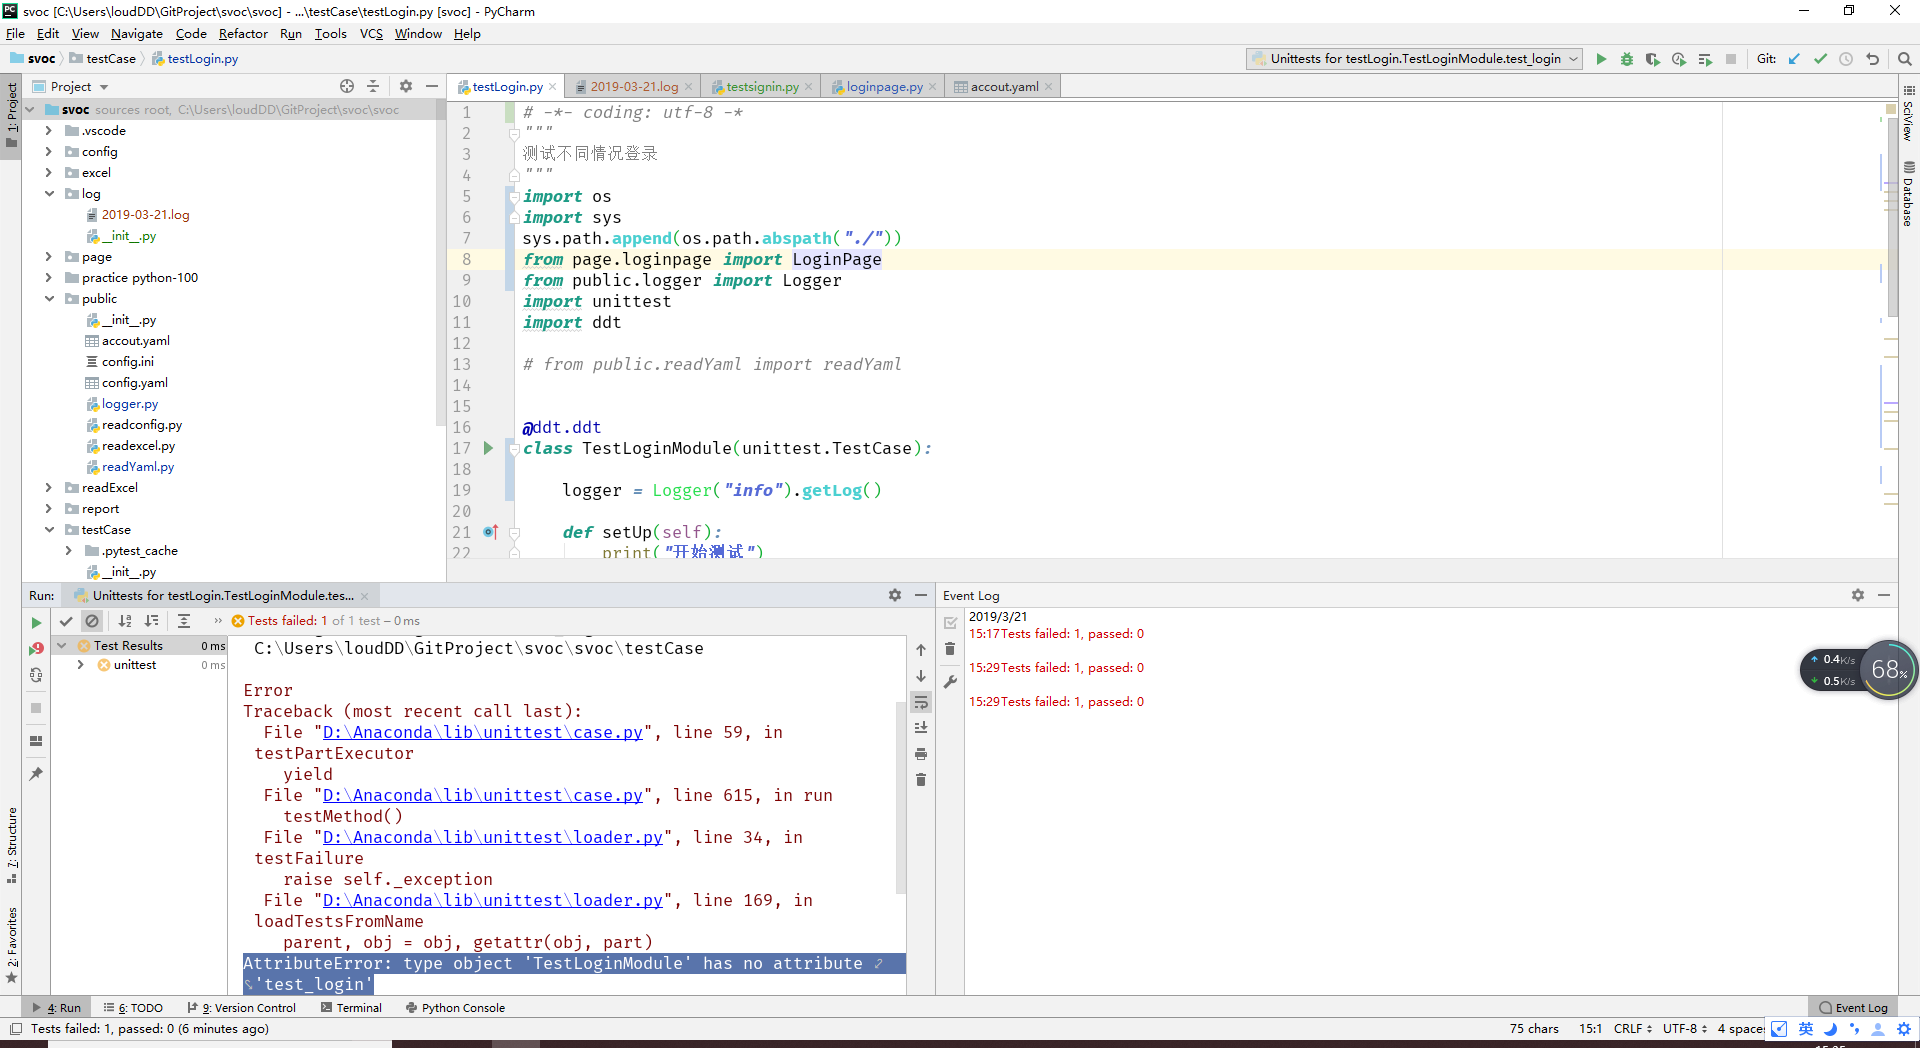This screenshot has width=1920, height=1048.
Task: Toggle soft-wrap in console output
Action: [921, 702]
